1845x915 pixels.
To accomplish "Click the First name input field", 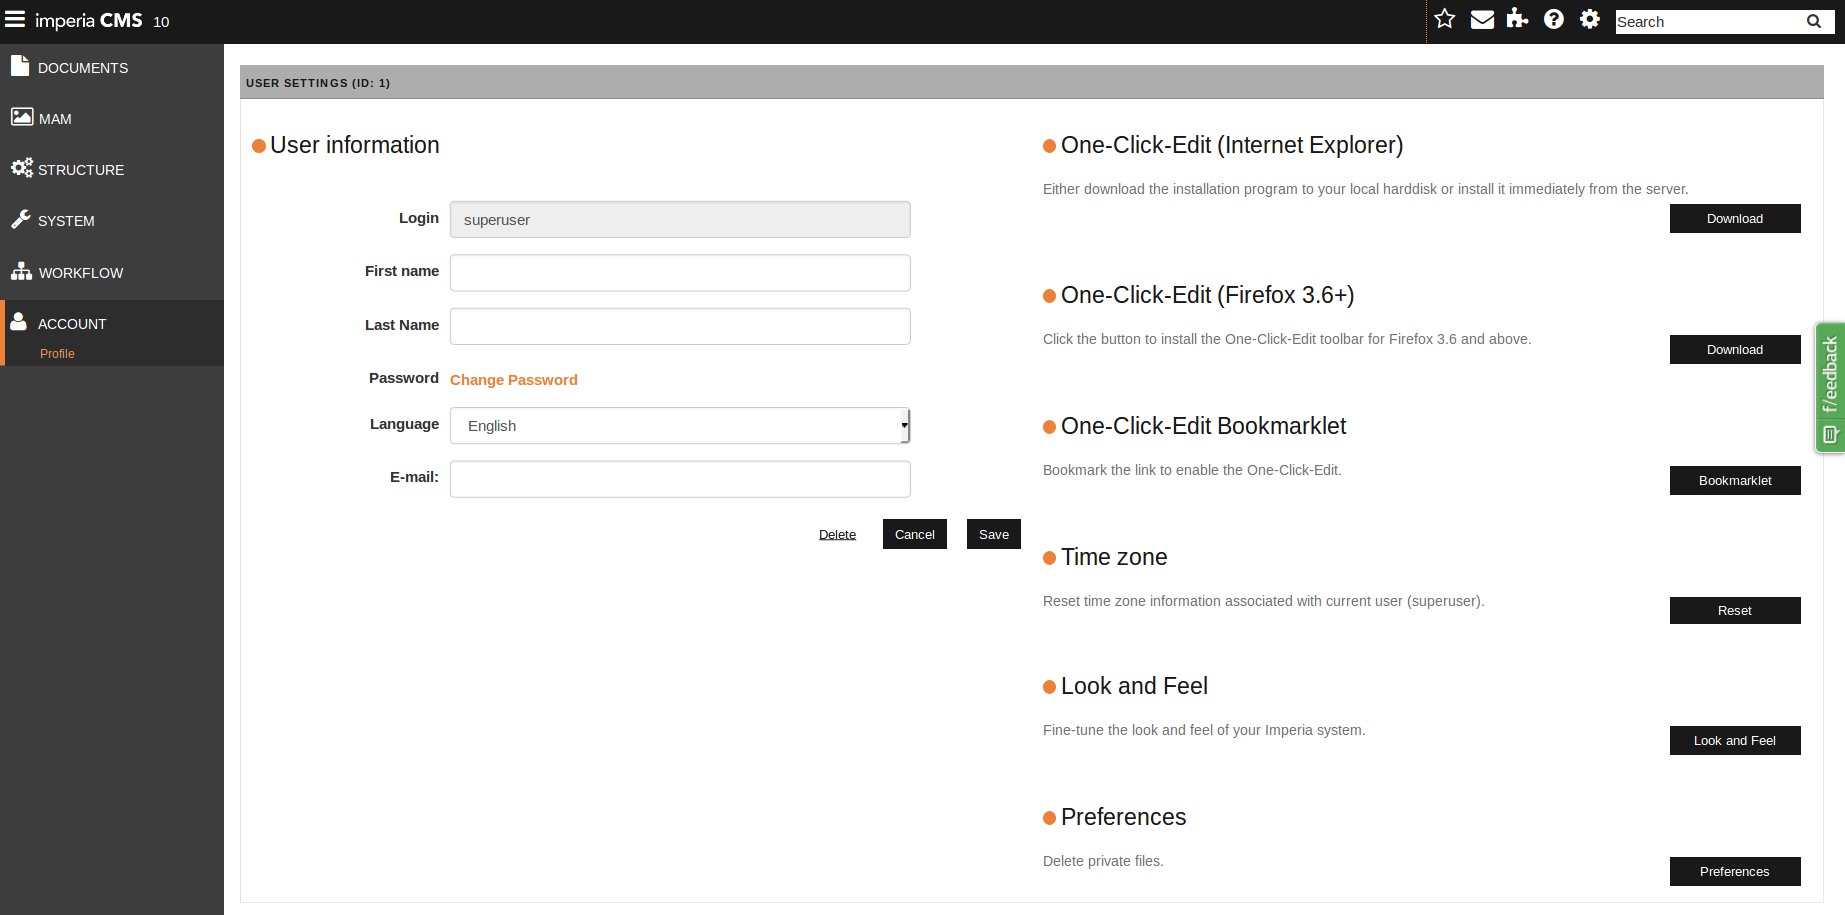I will point(680,273).
